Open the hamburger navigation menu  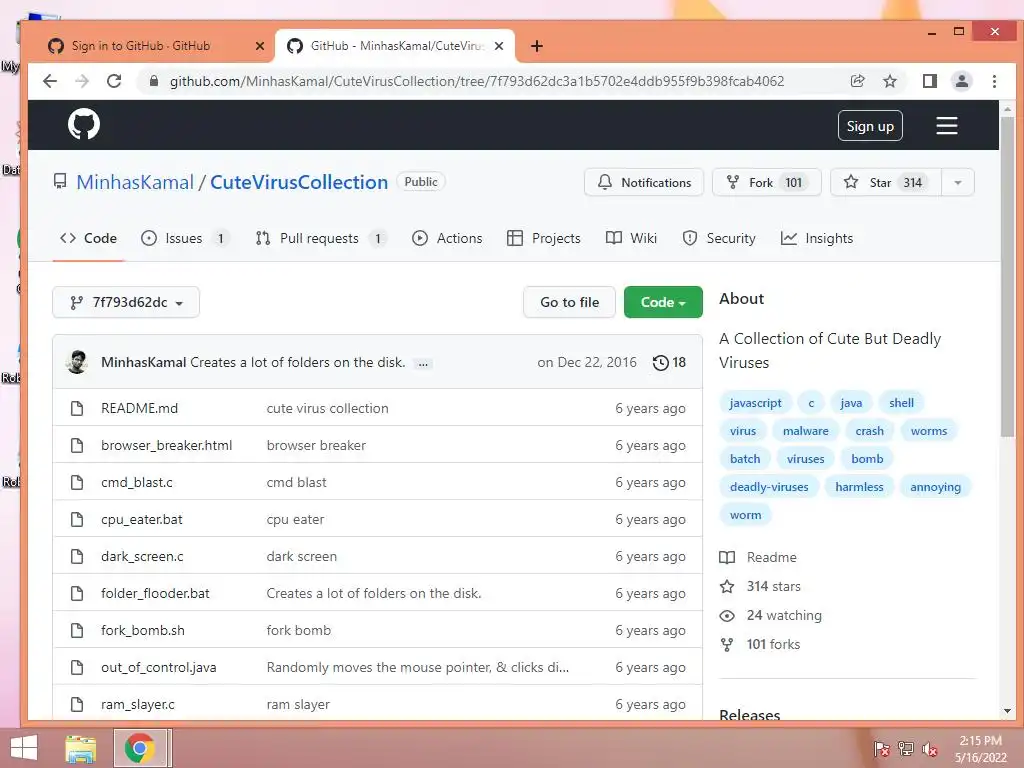946,125
